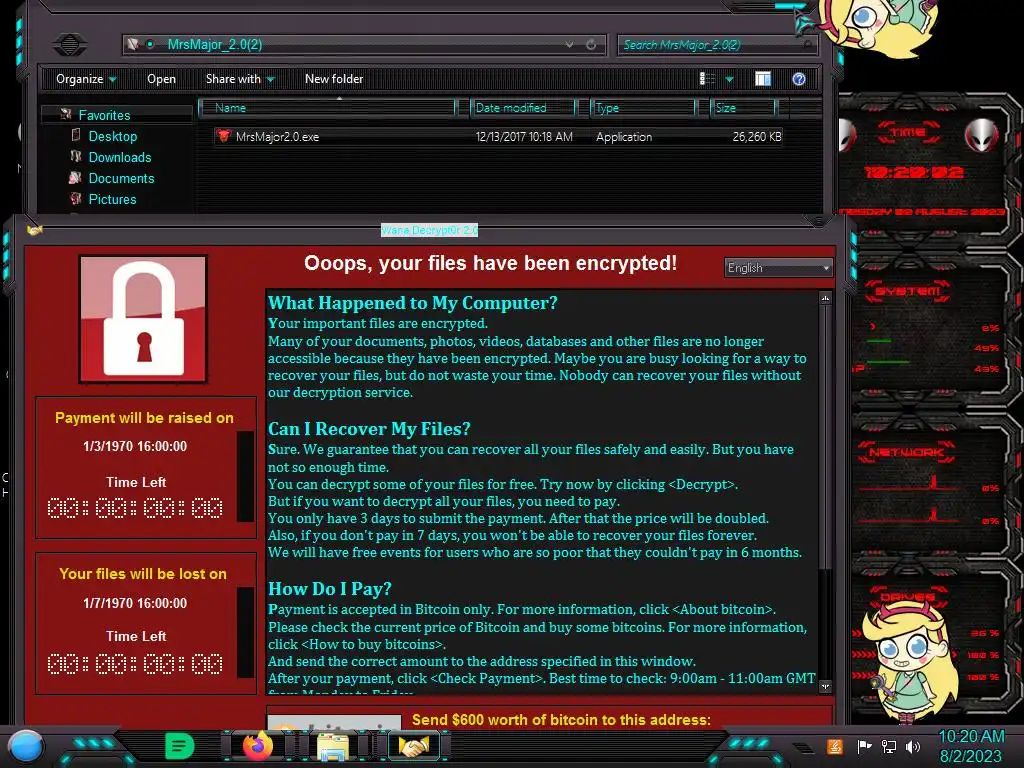This screenshot has width=1024, height=768.
Task: Click the Search MrsMajor_2.0(2) field
Action: click(x=716, y=45)
